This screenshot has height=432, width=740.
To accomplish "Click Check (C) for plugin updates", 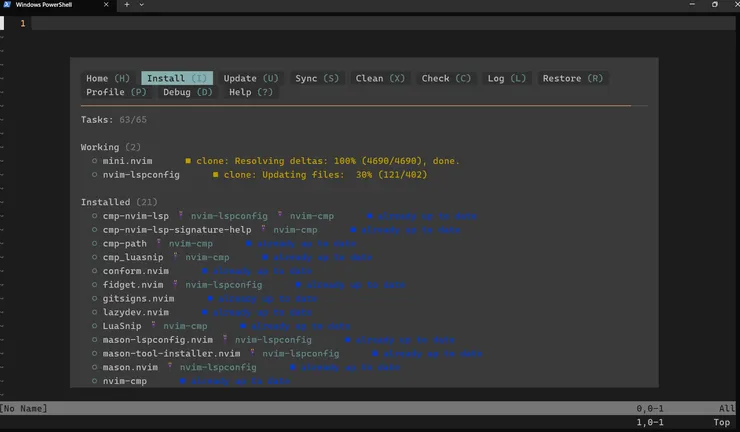I will click(446, 78).
